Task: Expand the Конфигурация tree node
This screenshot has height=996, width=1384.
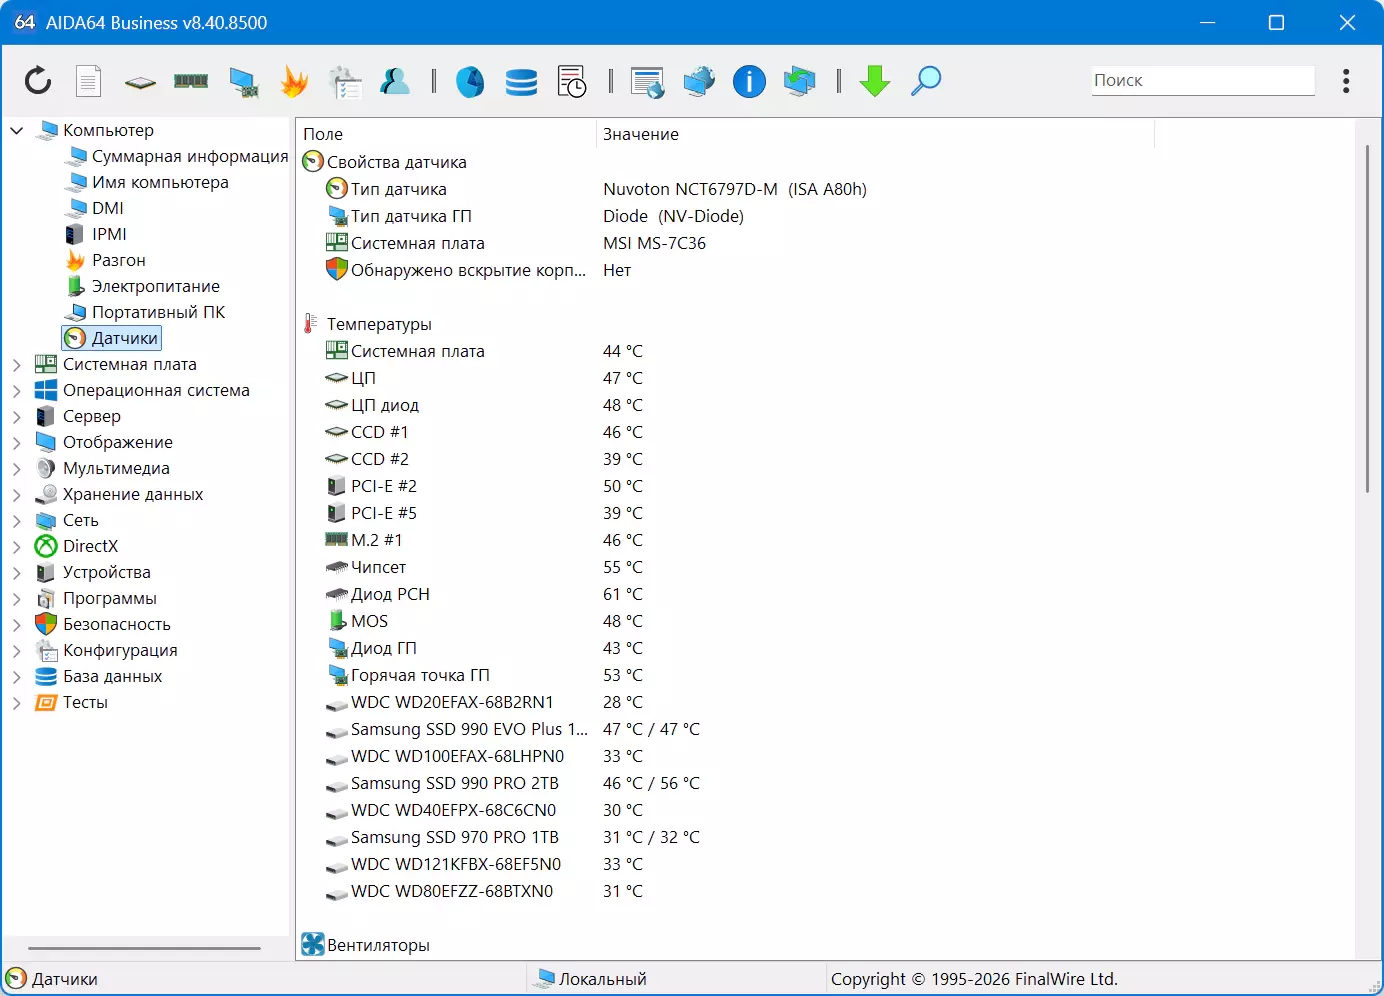Action: (x=17, y=650)
